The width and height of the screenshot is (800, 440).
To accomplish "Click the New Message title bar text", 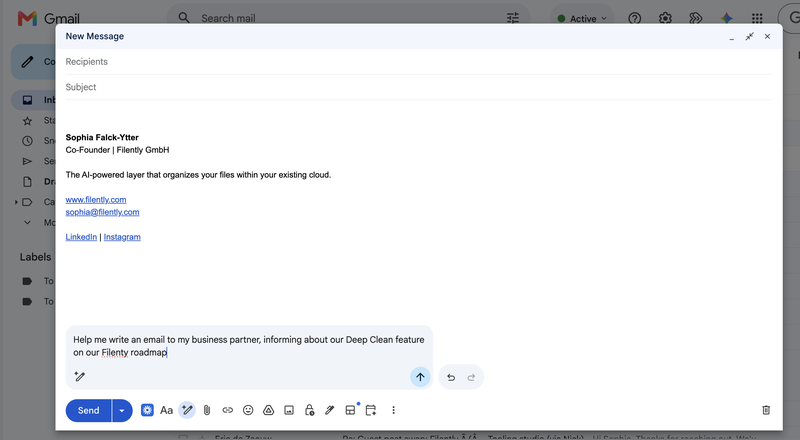I will (94, 36).
